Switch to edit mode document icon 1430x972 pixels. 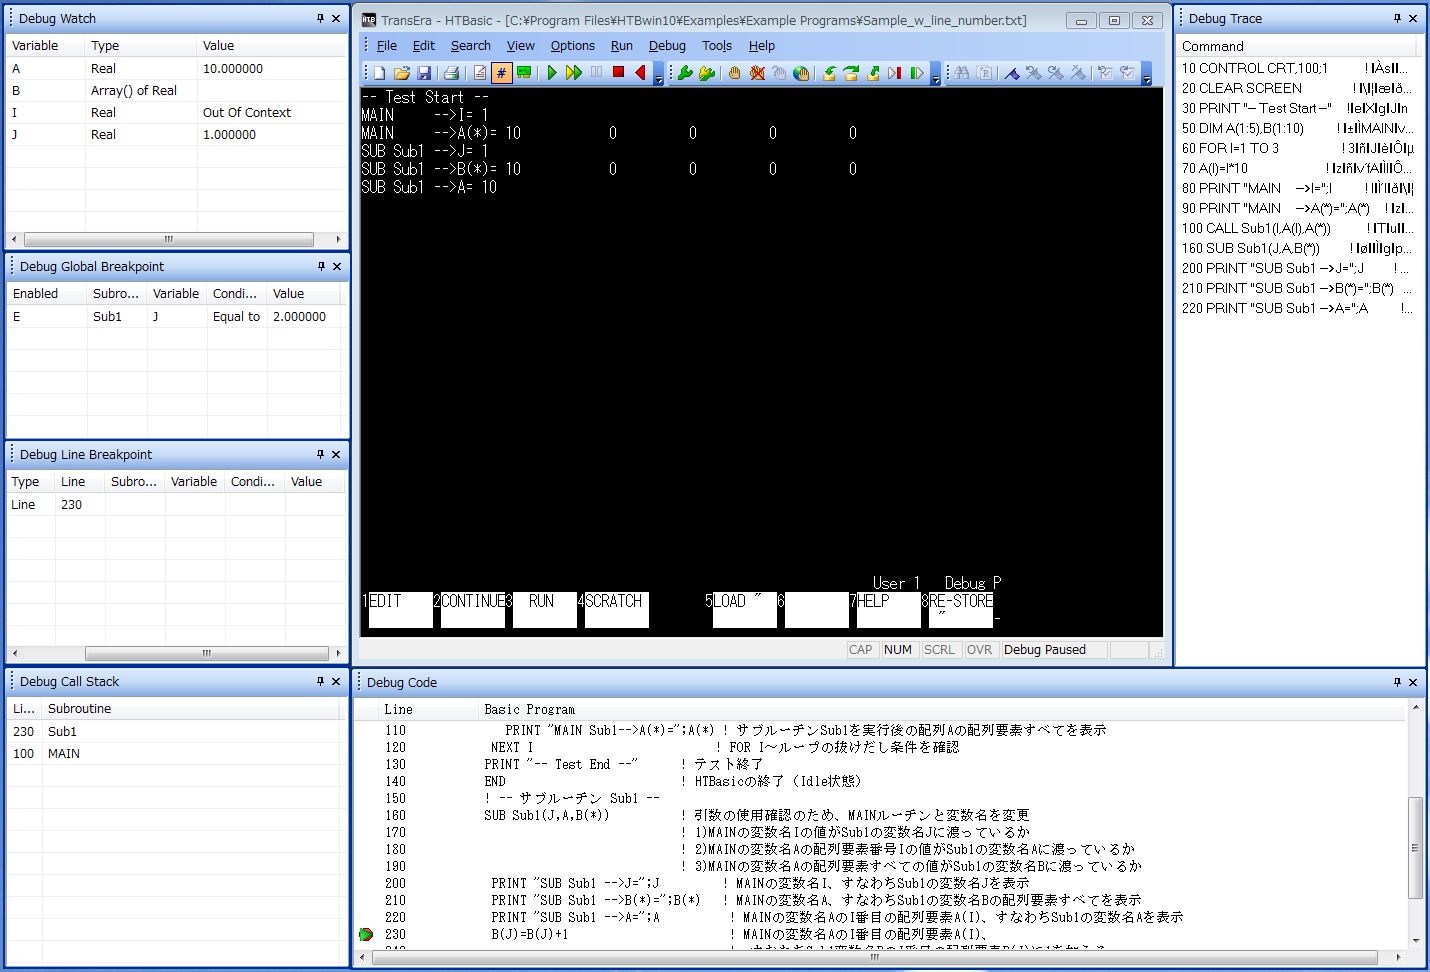click(x=480, y=72)
